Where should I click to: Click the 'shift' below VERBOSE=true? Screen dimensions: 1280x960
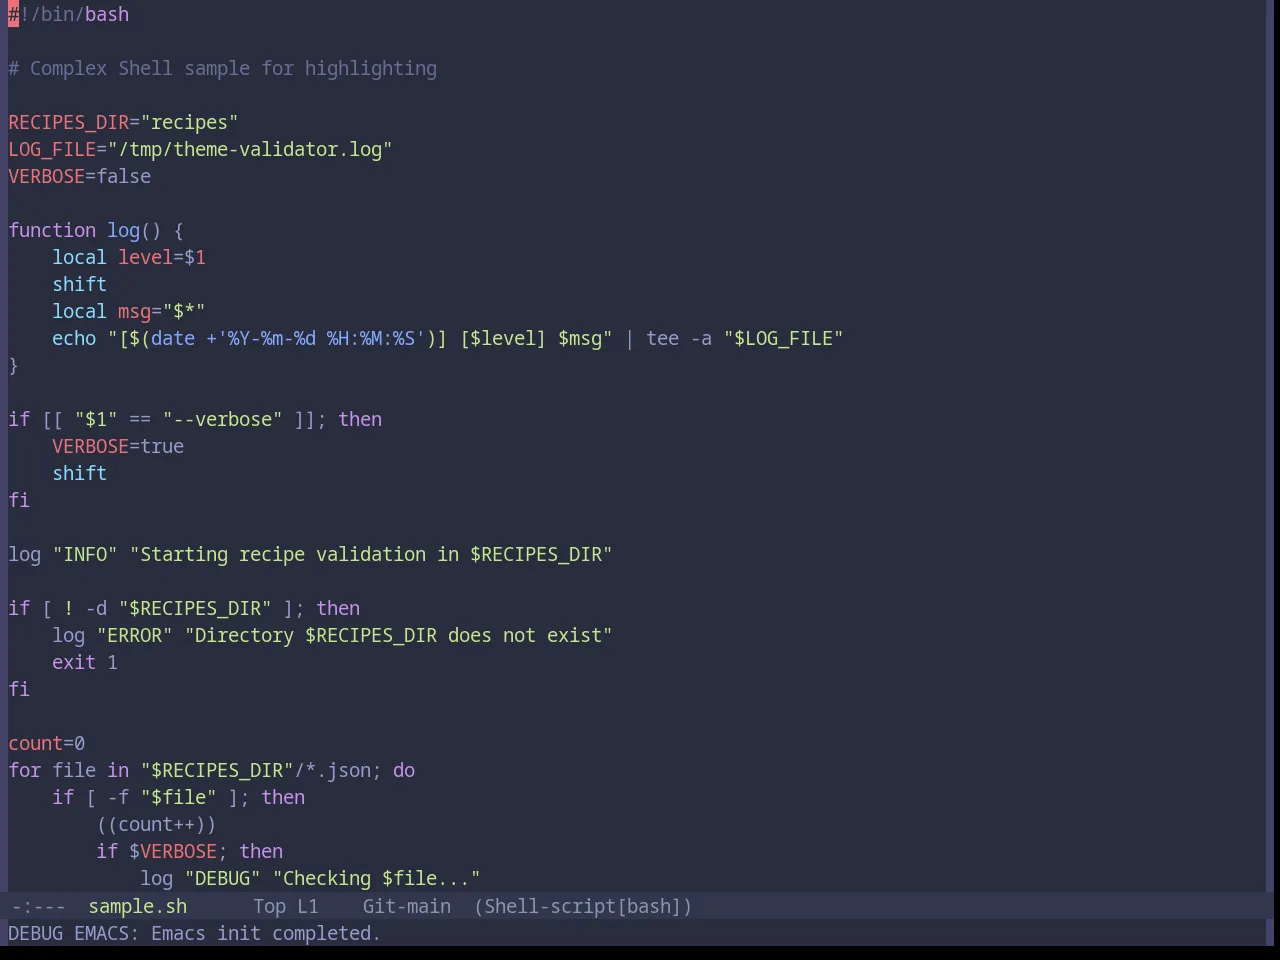pyautogui.click(x=79, y=473)
